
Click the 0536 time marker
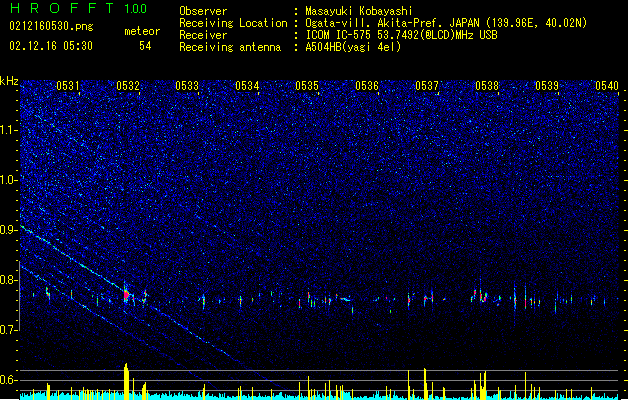367,86
